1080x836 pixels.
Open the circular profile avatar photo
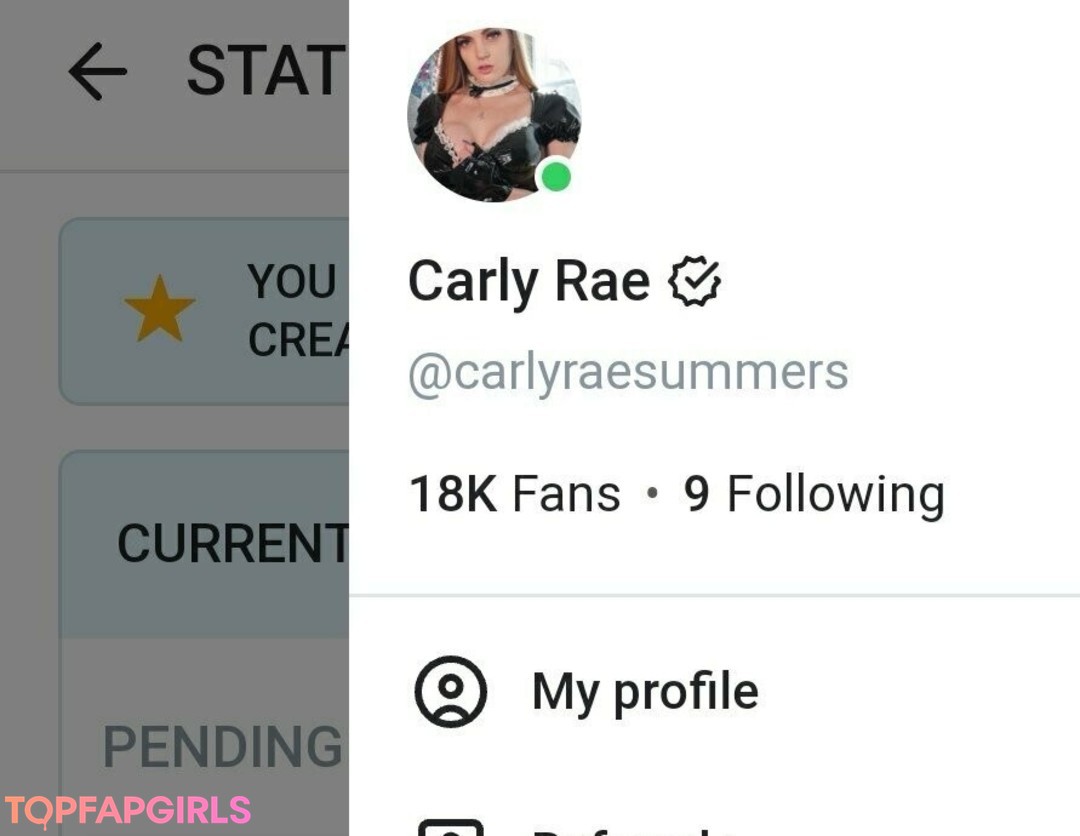[494, 115]
